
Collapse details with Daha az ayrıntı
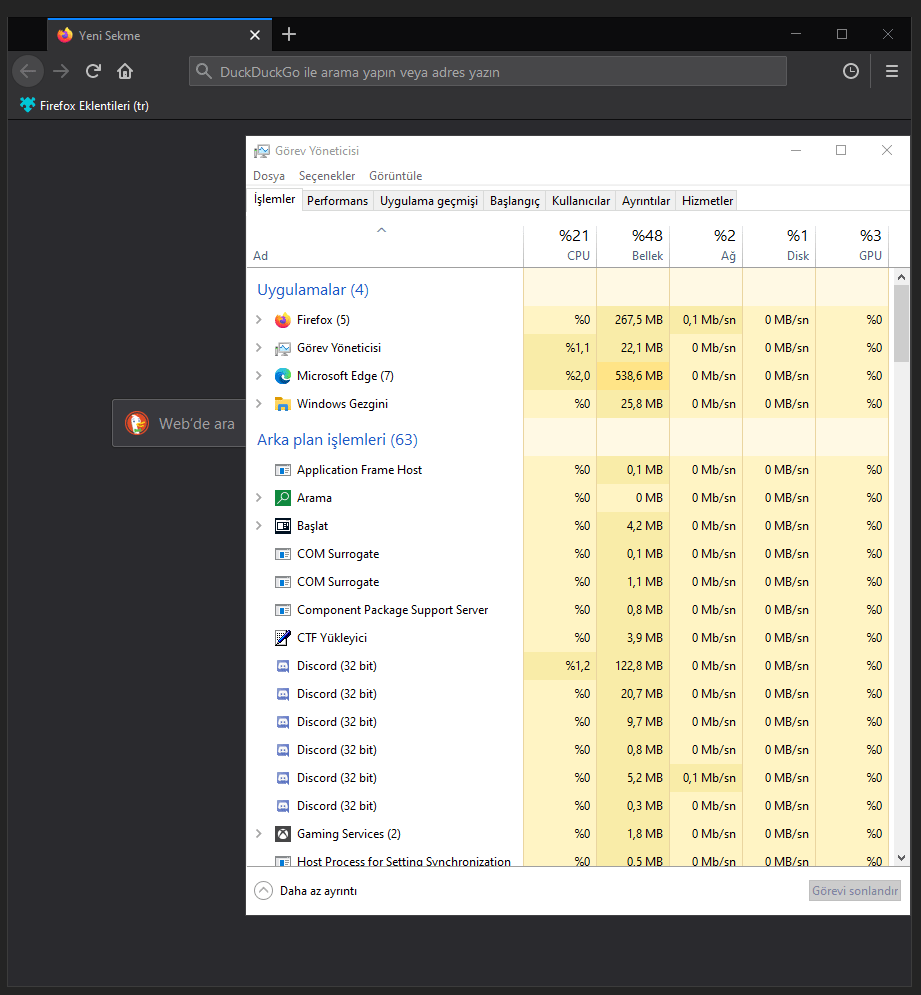306,891
